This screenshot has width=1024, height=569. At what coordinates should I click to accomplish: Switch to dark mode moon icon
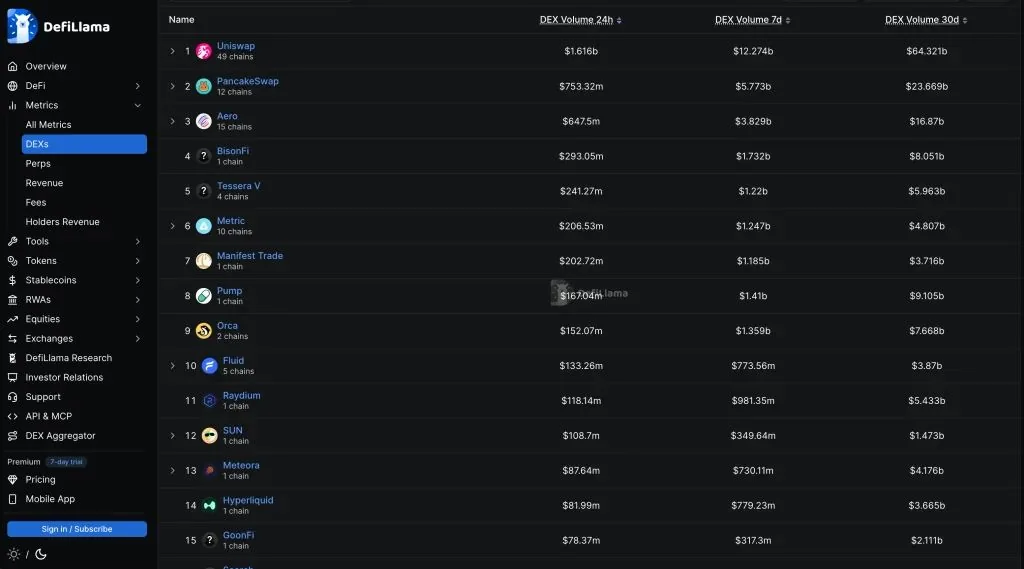click(40, 554)
